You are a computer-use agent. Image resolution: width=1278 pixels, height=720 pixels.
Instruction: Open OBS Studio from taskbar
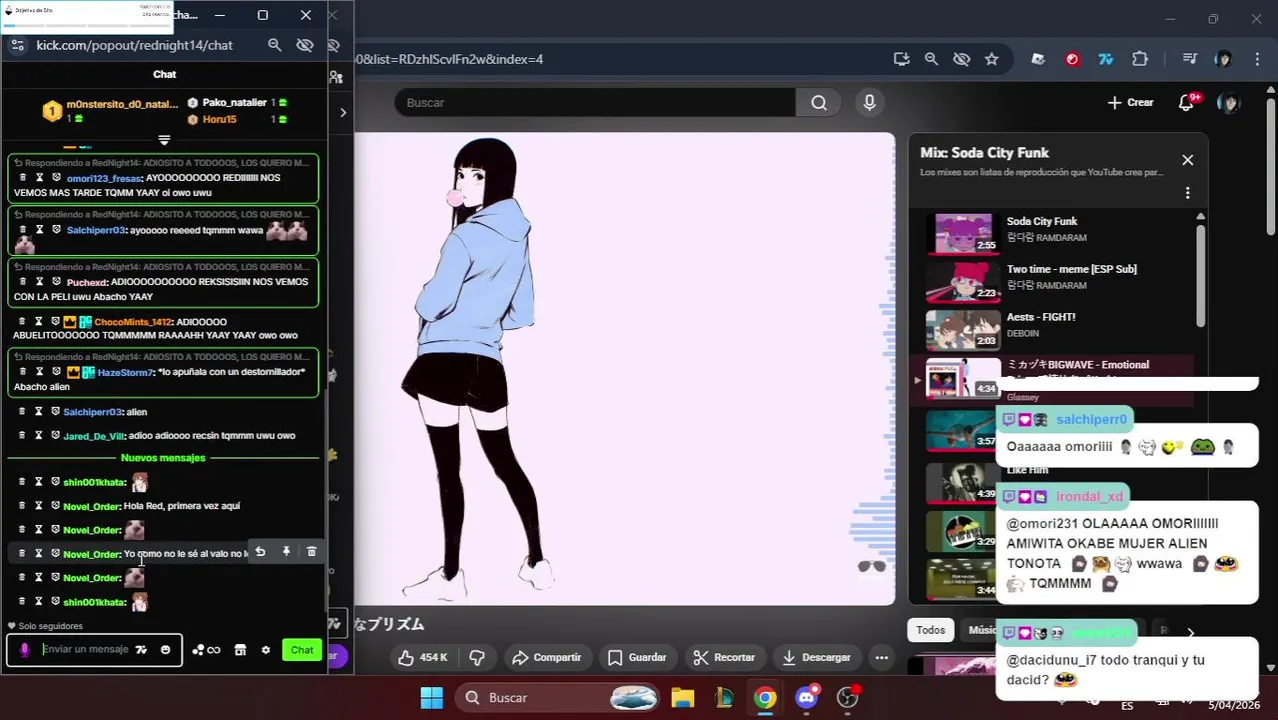848,697
